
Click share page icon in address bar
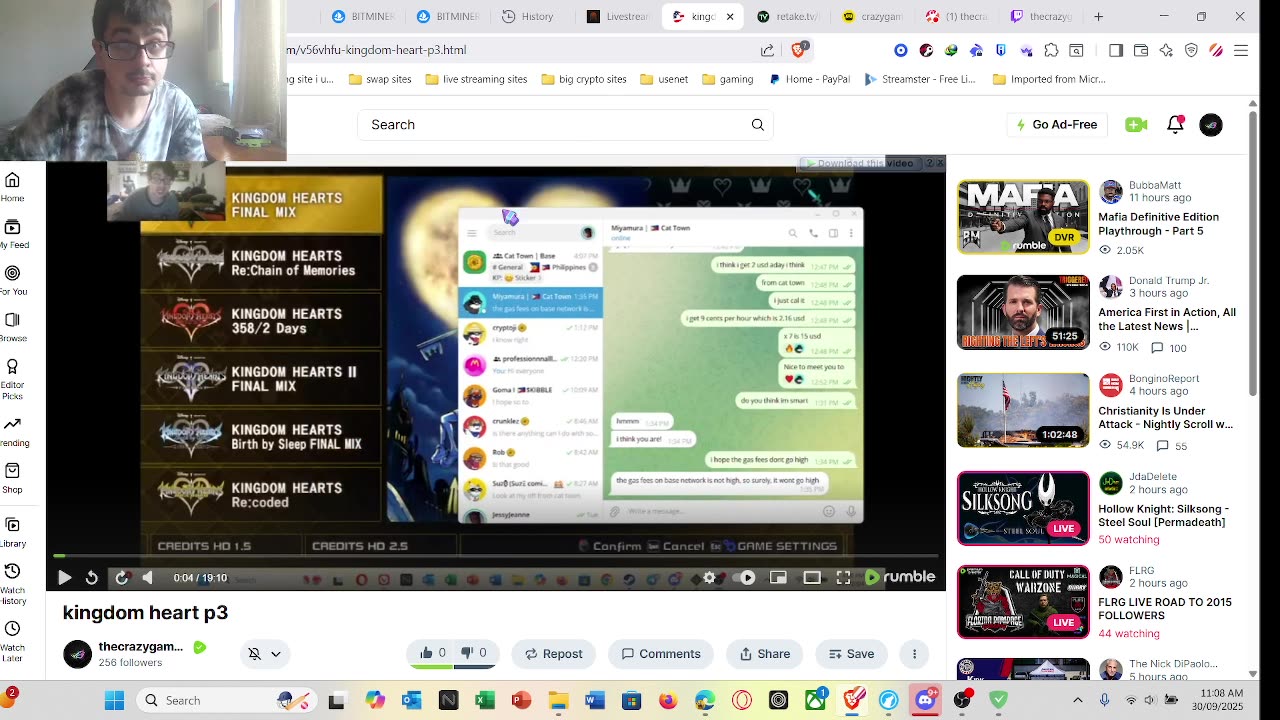(x=767, y=50)
